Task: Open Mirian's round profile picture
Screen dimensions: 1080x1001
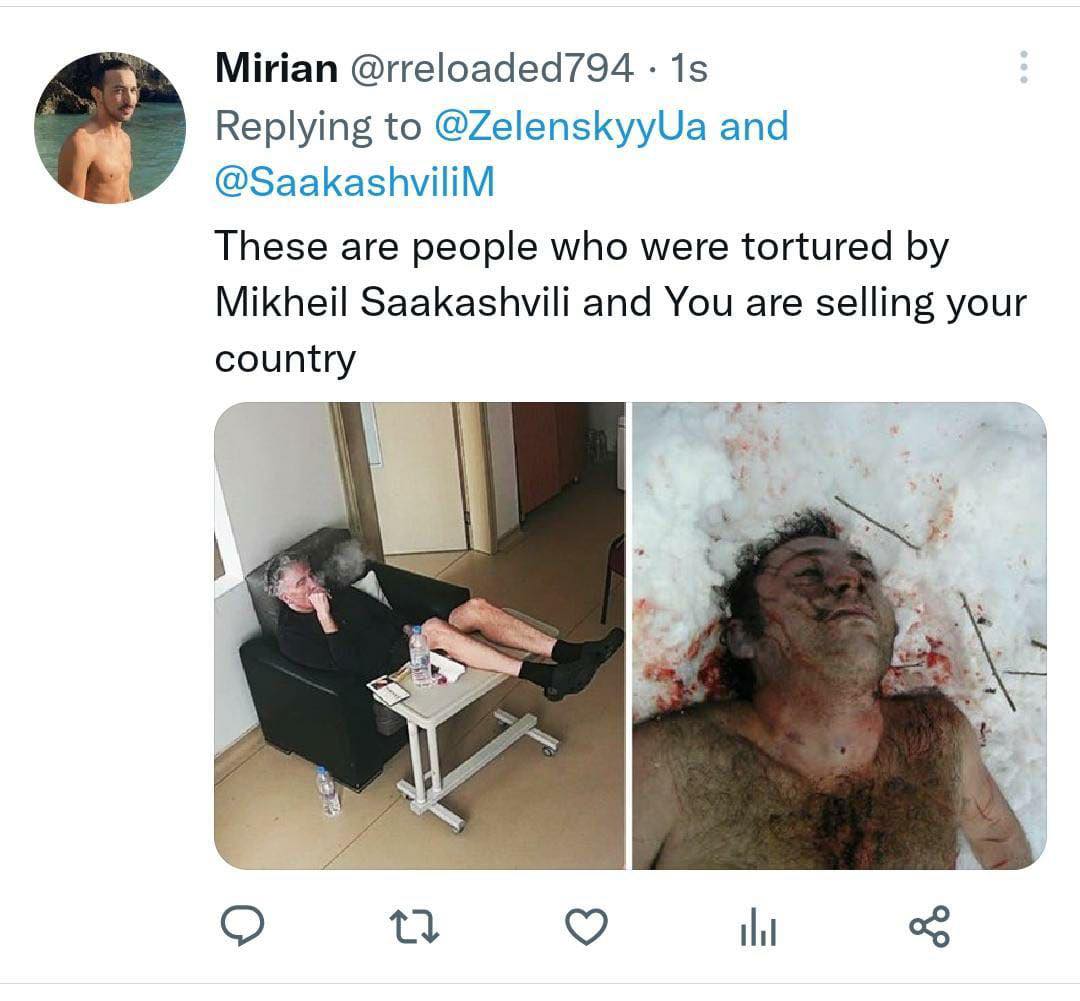Action: [110, 128]
